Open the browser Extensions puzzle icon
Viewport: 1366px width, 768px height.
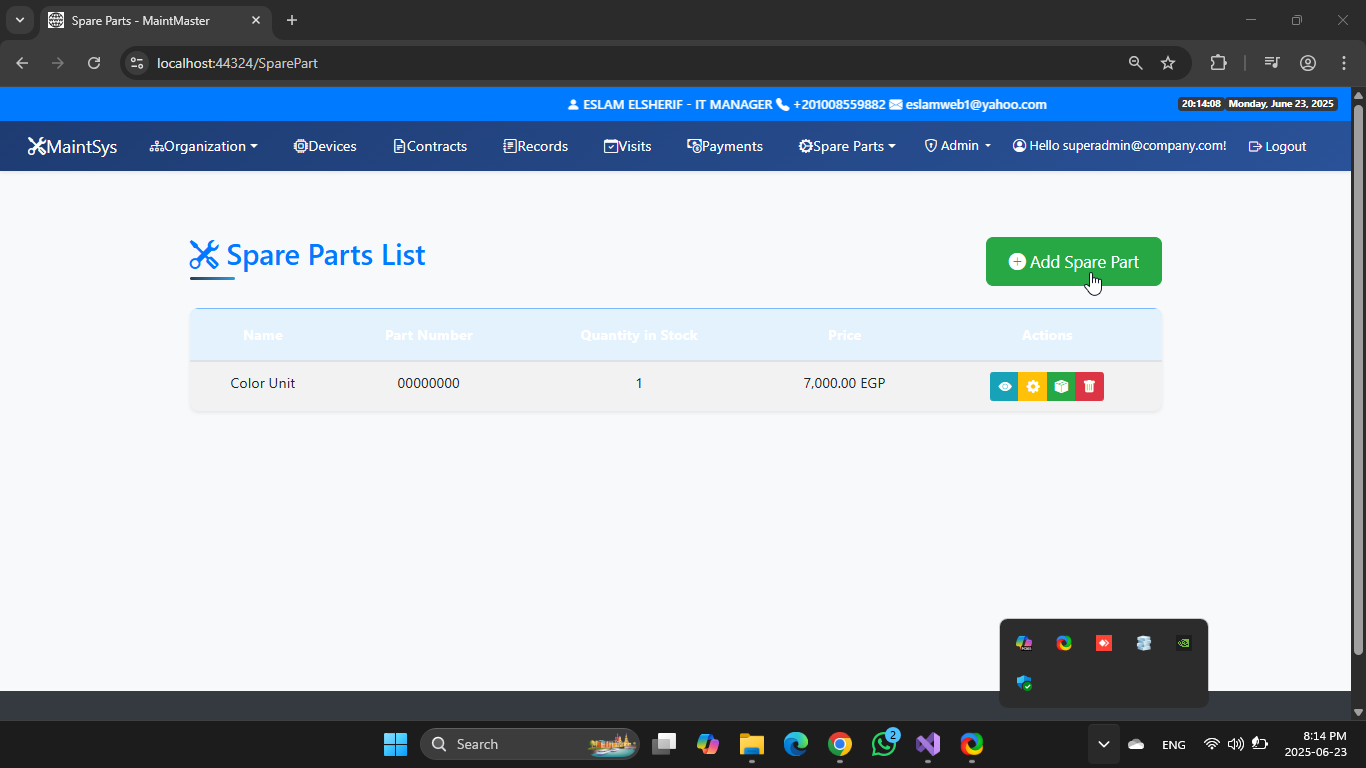click(x=1218, y=63)
